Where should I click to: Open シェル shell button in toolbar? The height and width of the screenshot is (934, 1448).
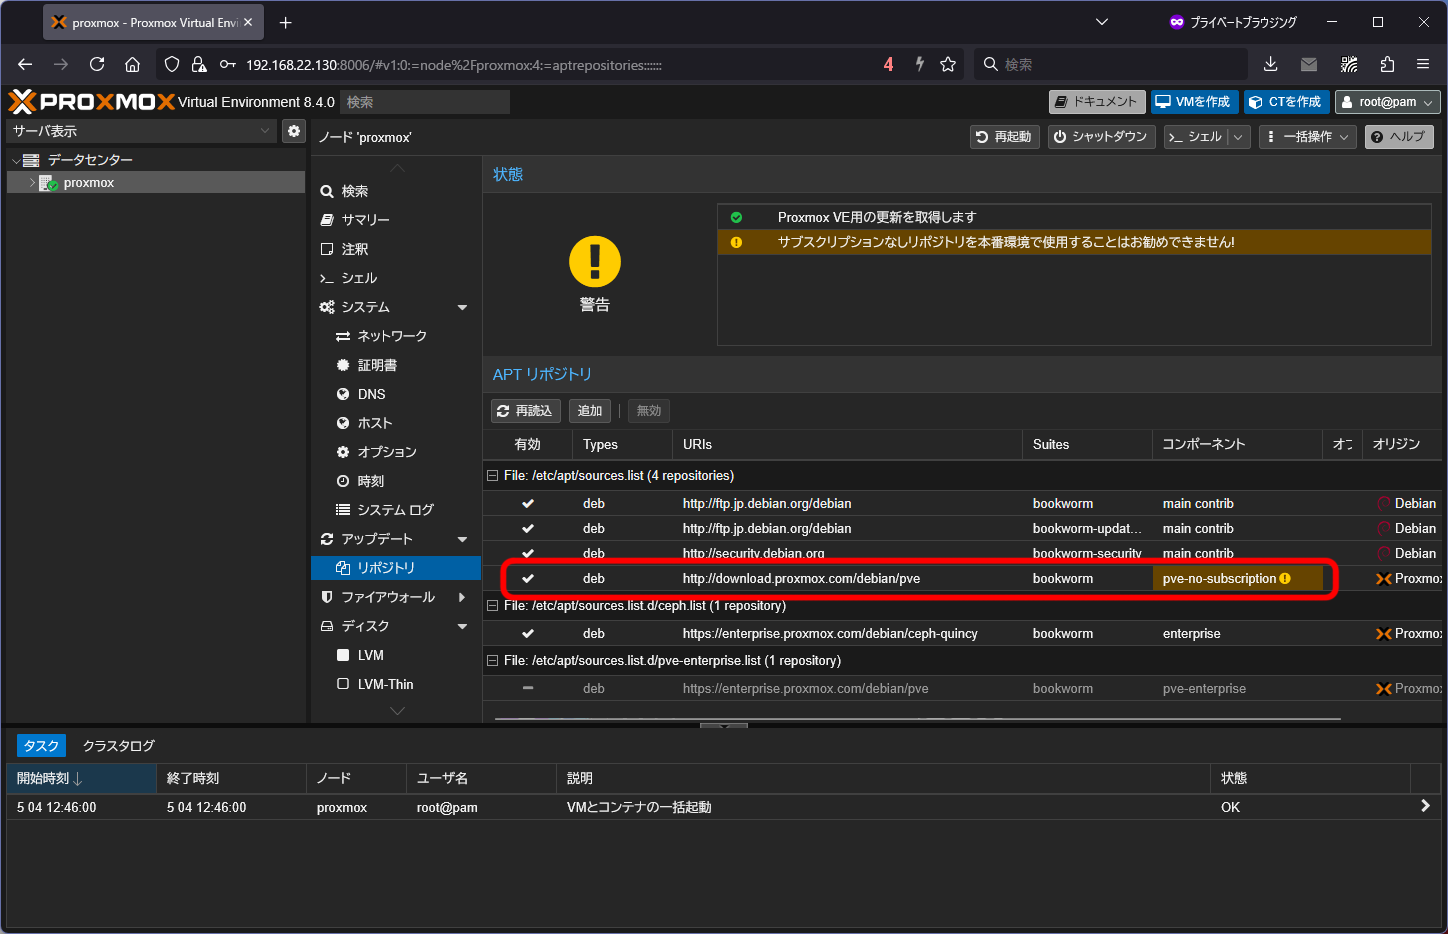coord(1195,137)
